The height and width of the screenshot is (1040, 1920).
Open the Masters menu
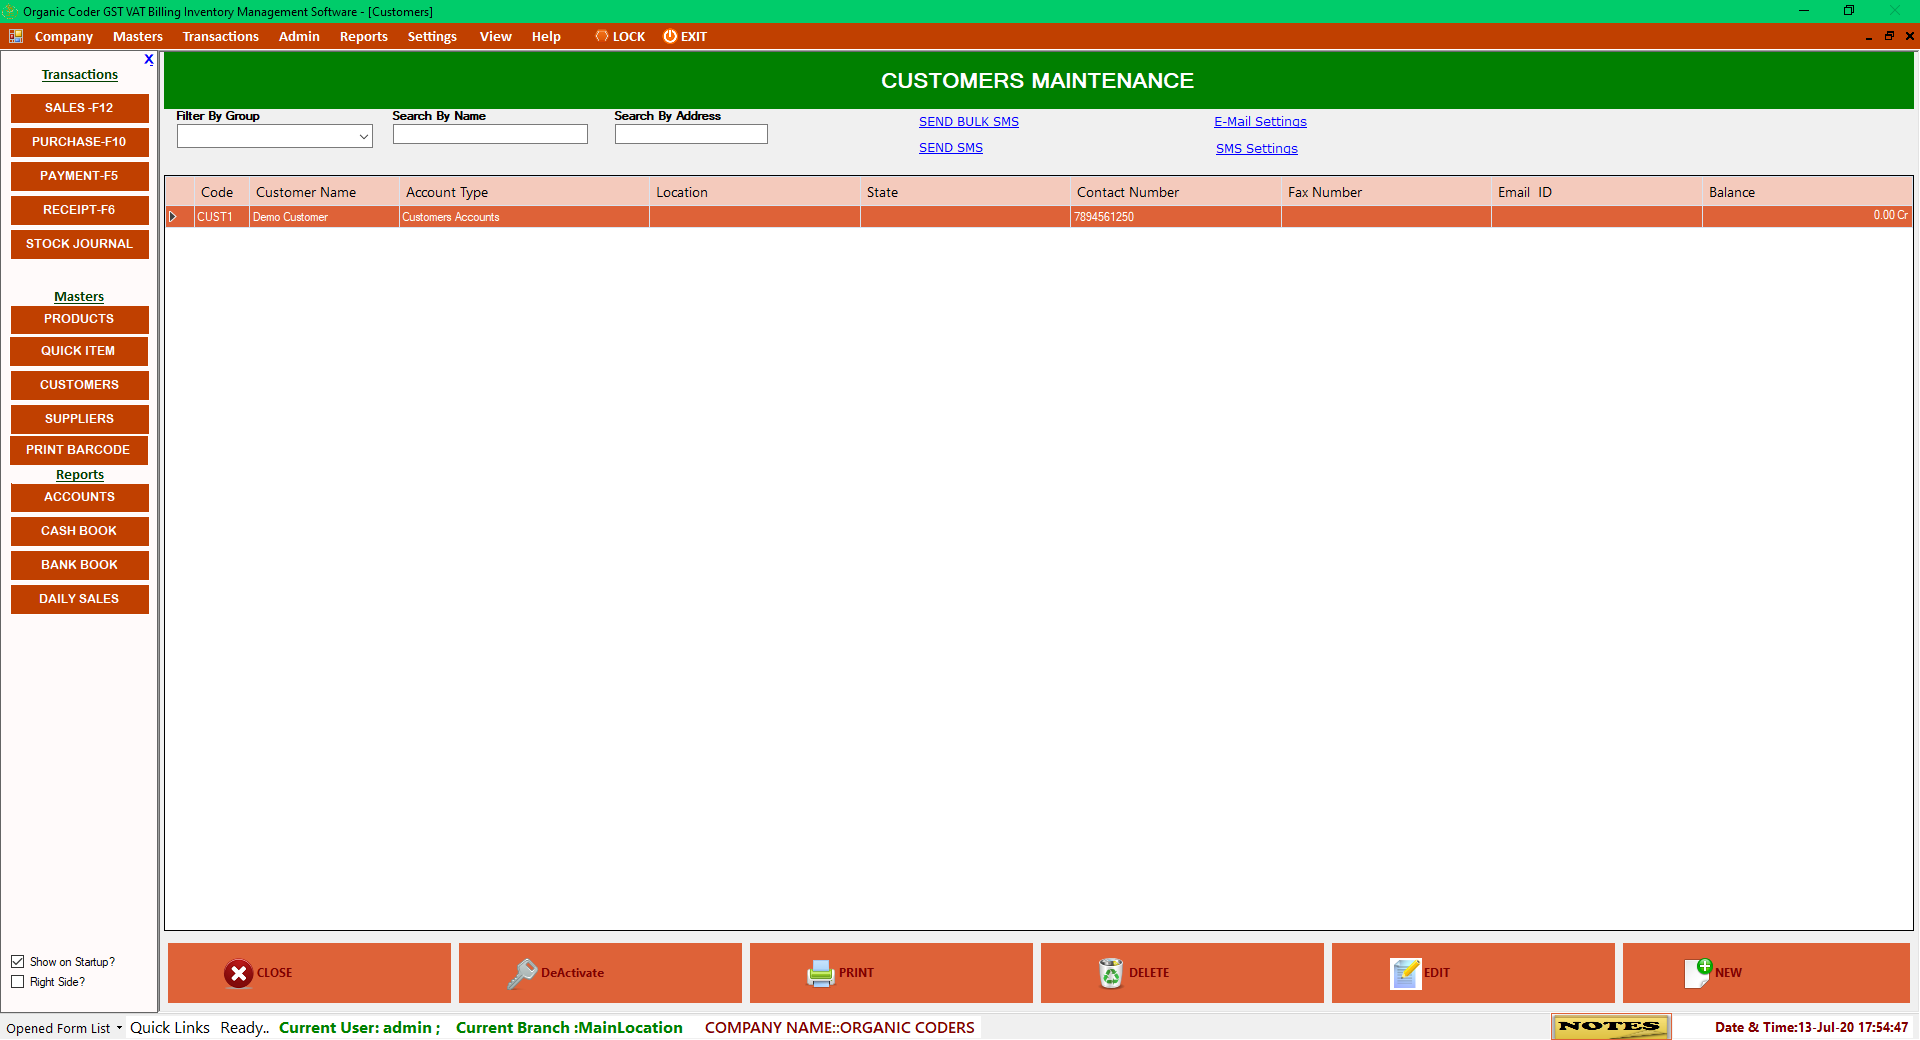[x=137, y=36]
